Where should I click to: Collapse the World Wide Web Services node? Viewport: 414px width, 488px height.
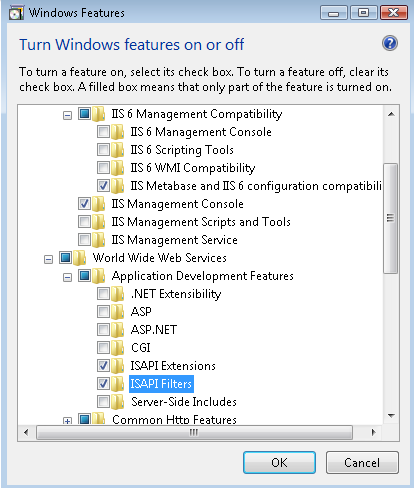tap(48, 260)
